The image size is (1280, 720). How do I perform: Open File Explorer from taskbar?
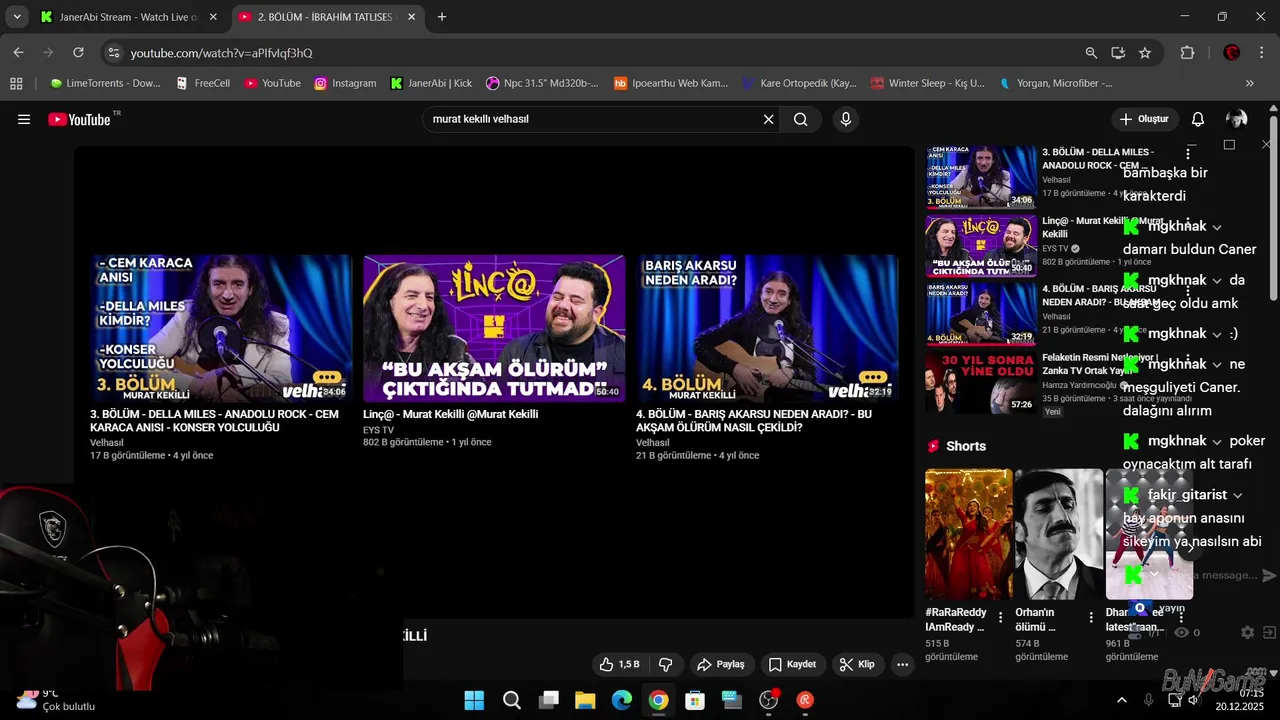pyautogui.click(x=585, y=700)
